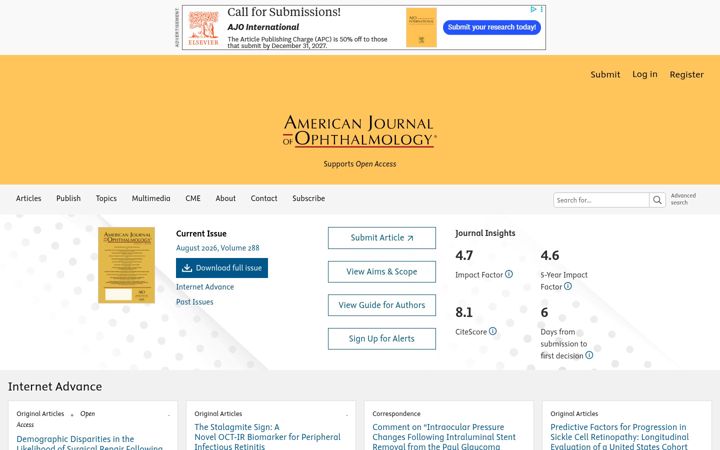
Task: Open 5-Year Impact Factor info icon
Action: (568, 286)
